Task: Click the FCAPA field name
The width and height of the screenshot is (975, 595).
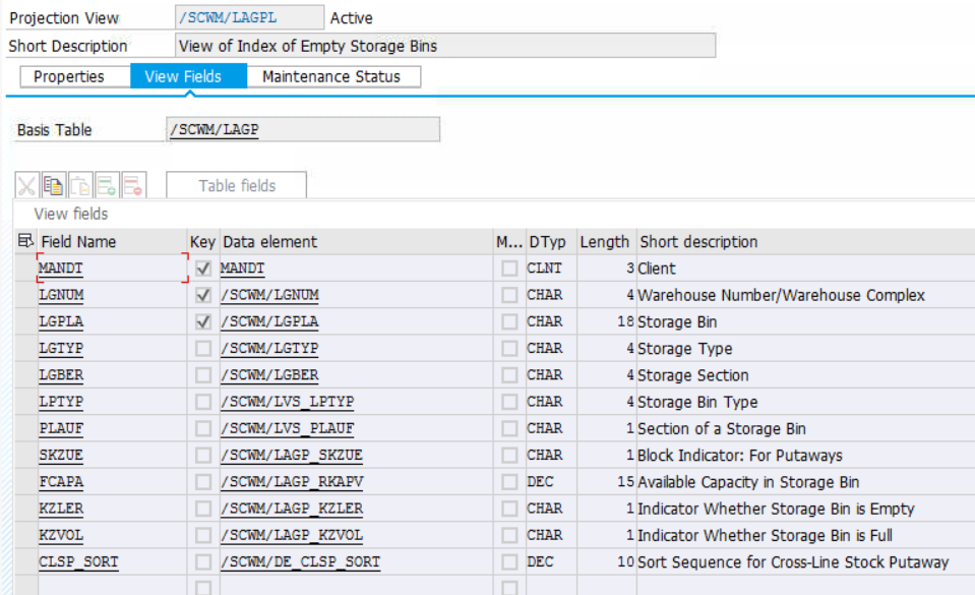Action: coord(61,482)
